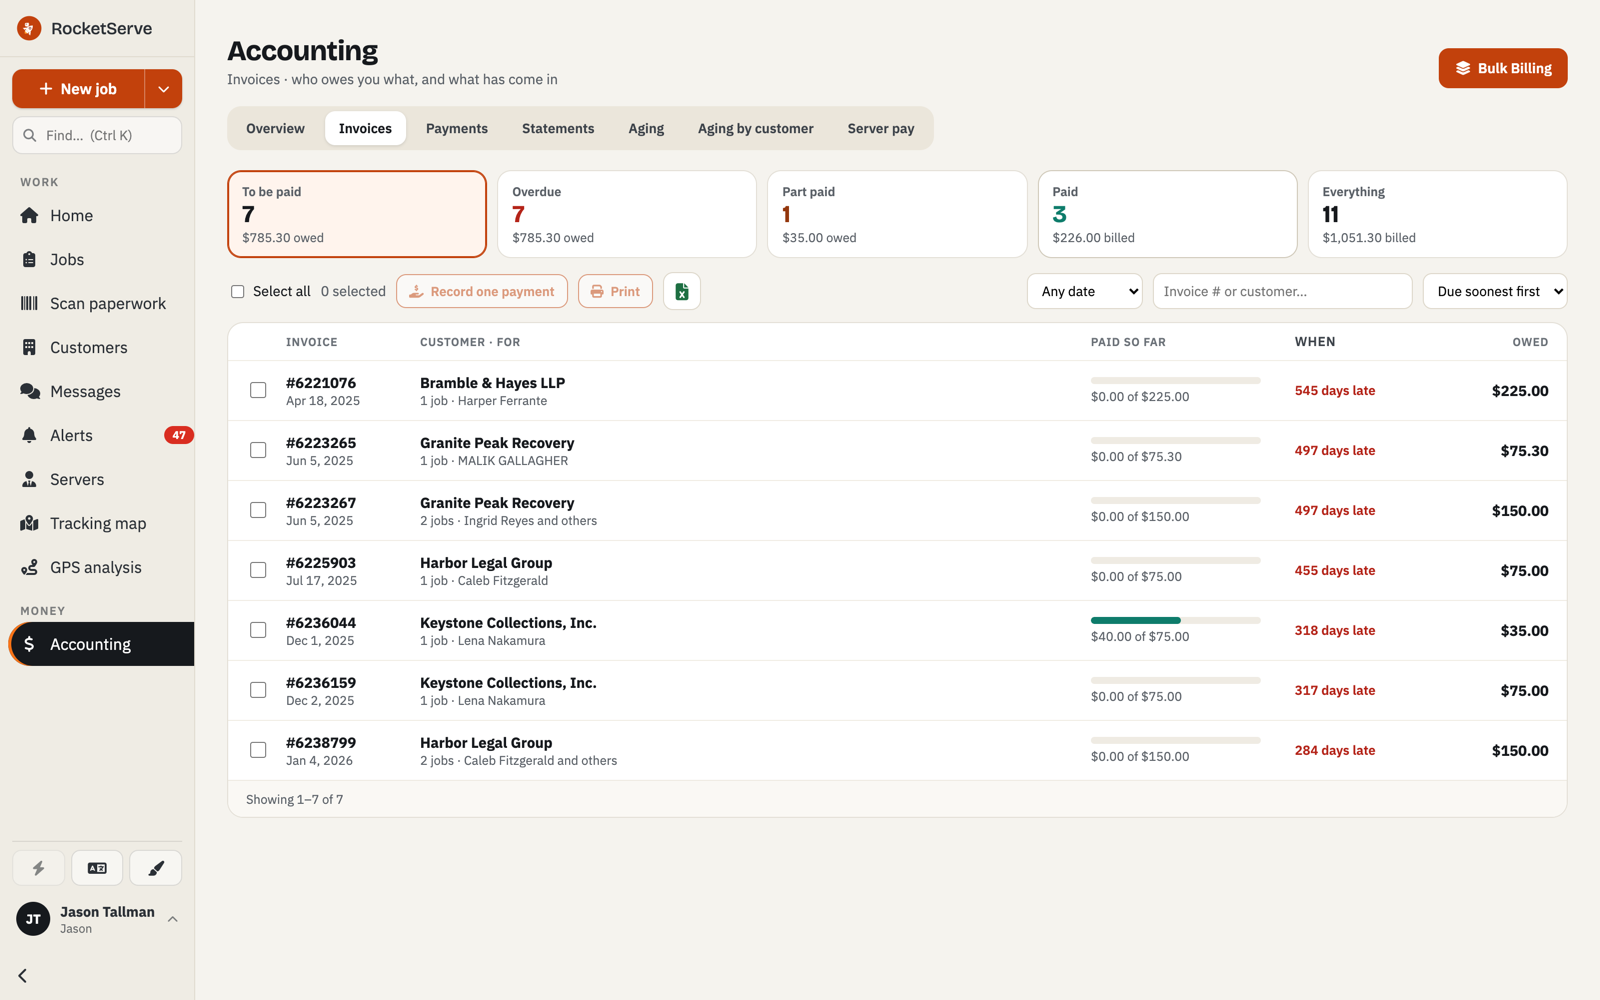Image resolution: width=1600 pixels, height=1000 pixels.
Task: Click the payment progress bar for #6236044
Action: tap(1176, 620)
